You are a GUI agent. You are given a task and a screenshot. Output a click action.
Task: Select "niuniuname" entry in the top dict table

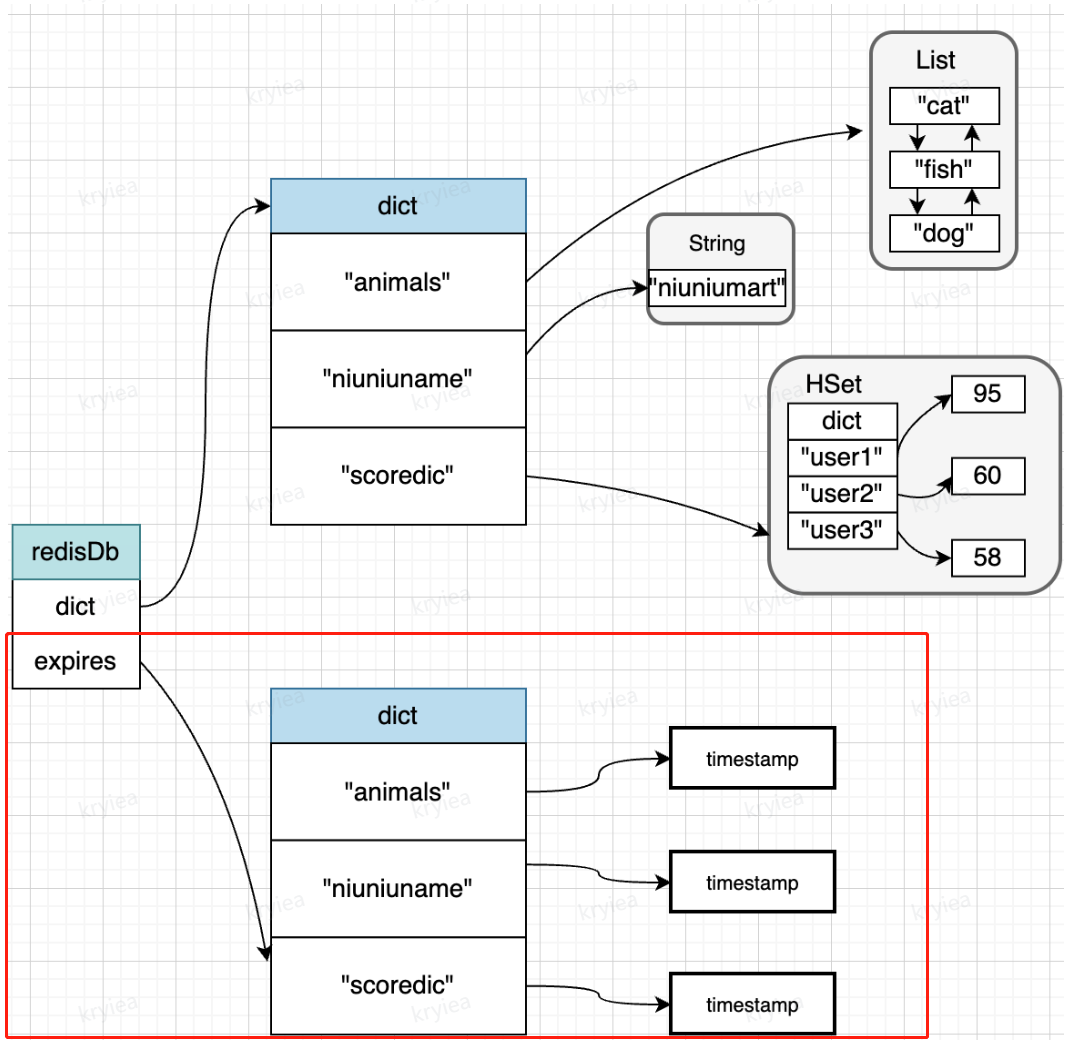(398, 379)
